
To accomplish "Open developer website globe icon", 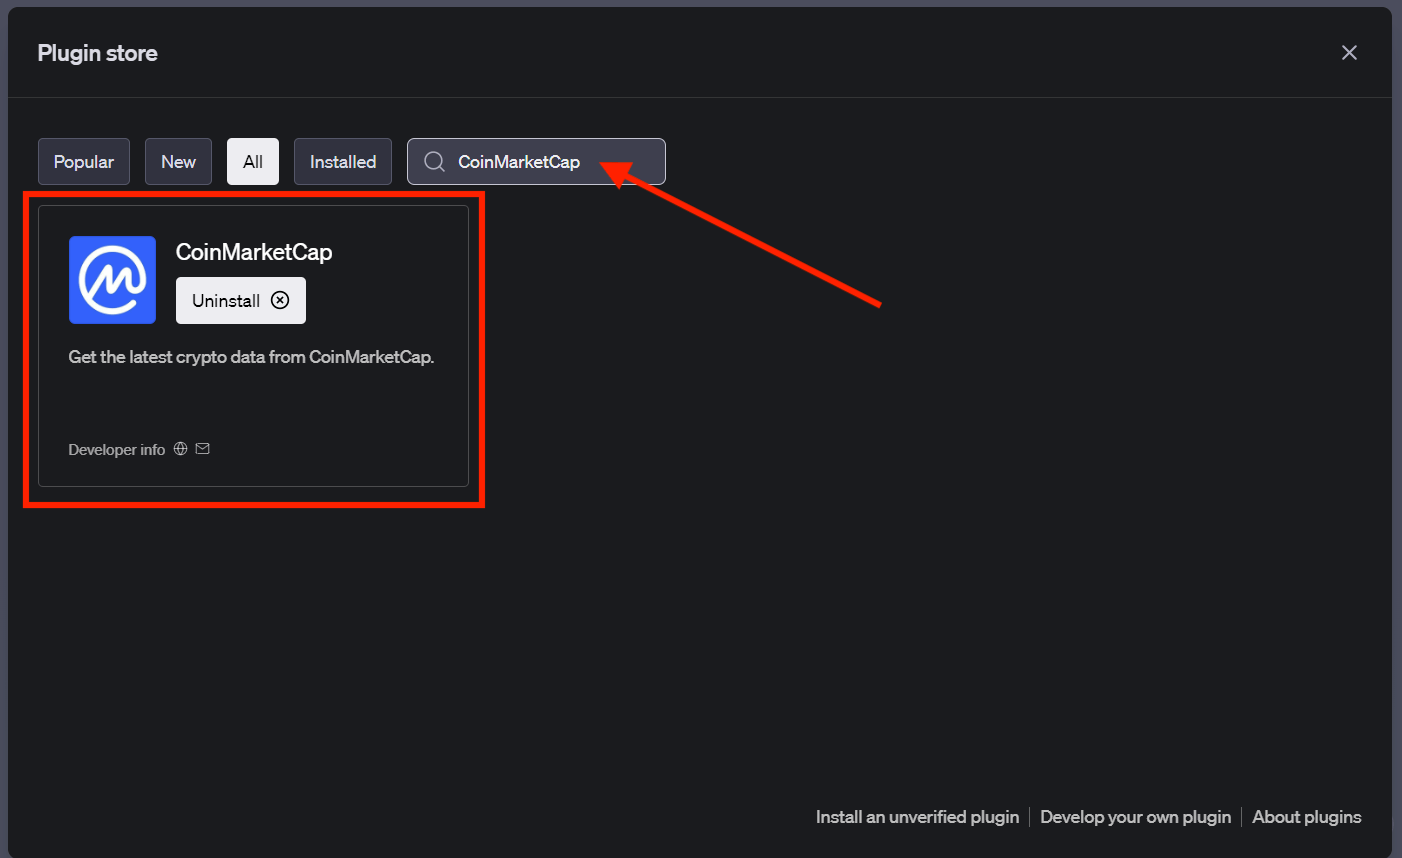I will tap(181, 449).
